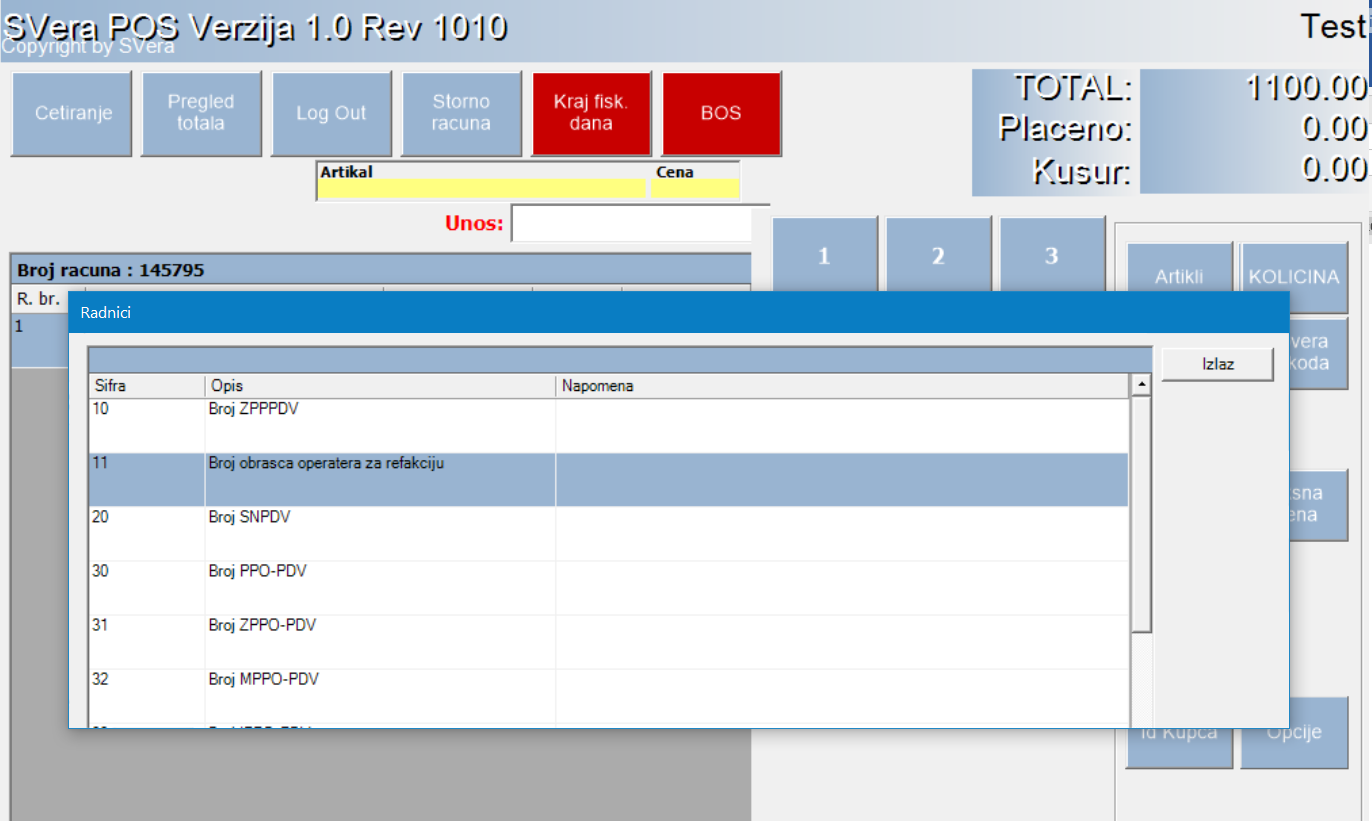
Task: Click scrollbar up arrow in Radnici list
Action: click(1140, 385)
